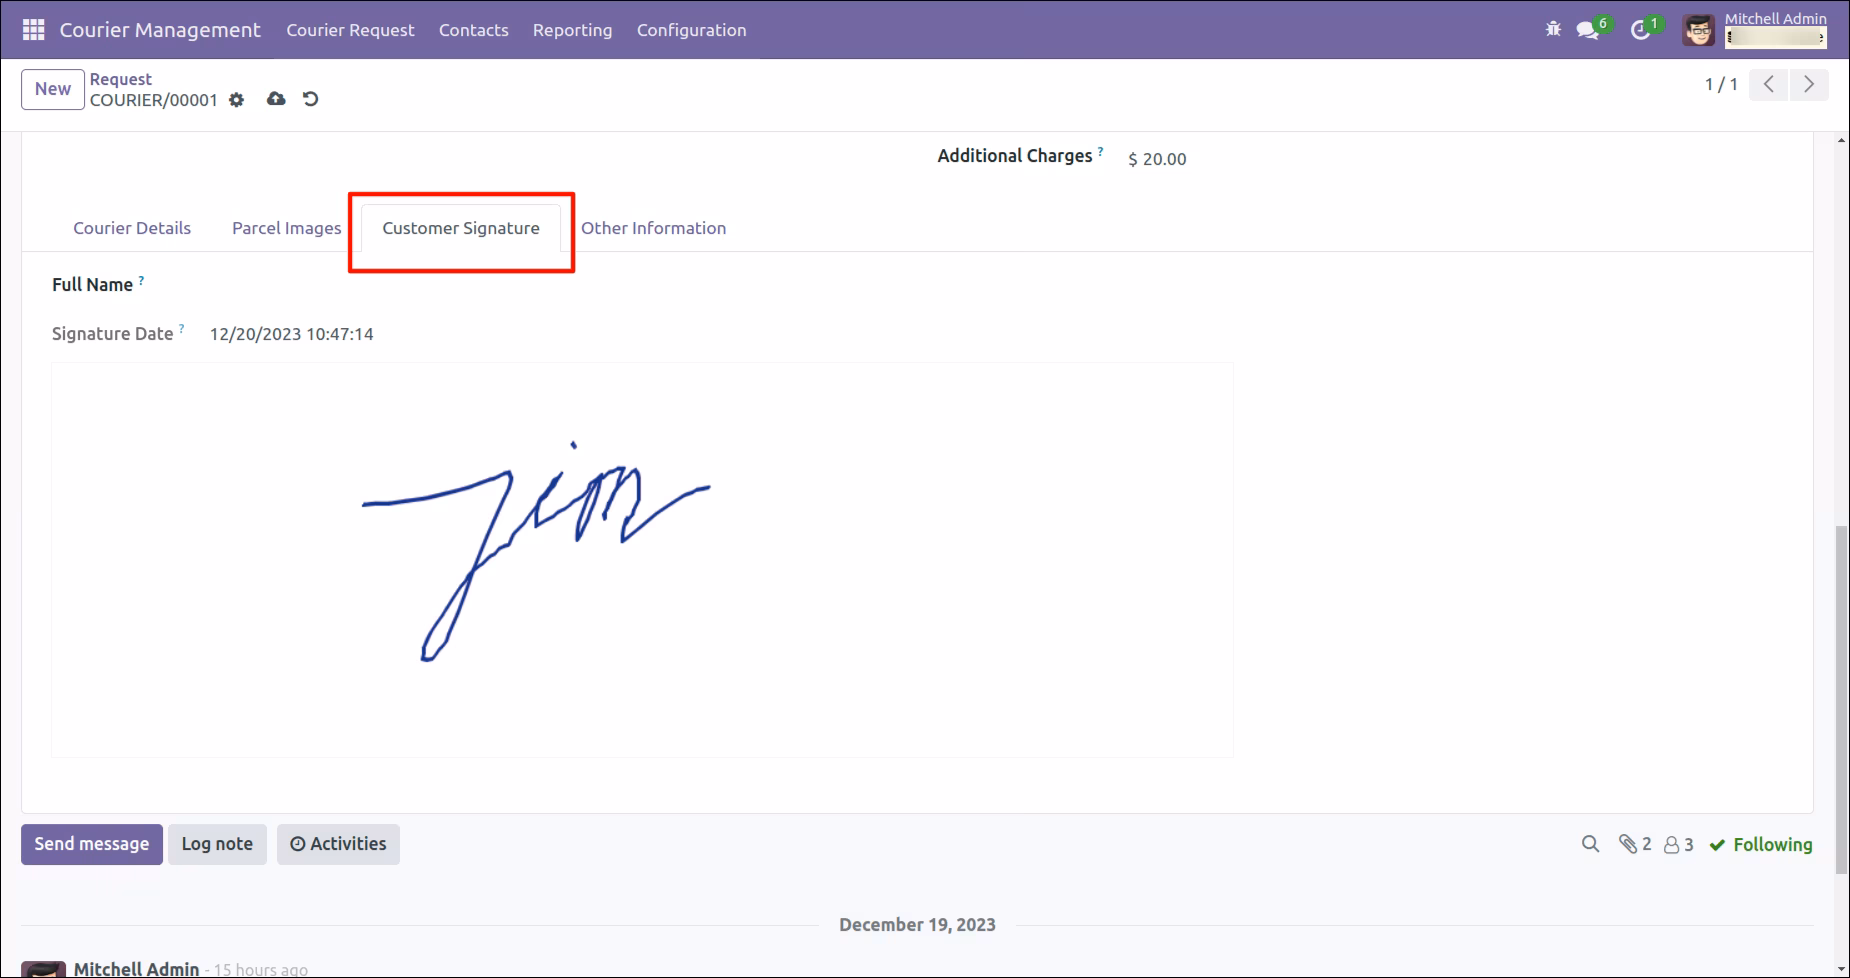Switch to Other Information tab
The image size is (1850, 978).
click(x=654, y=228)
